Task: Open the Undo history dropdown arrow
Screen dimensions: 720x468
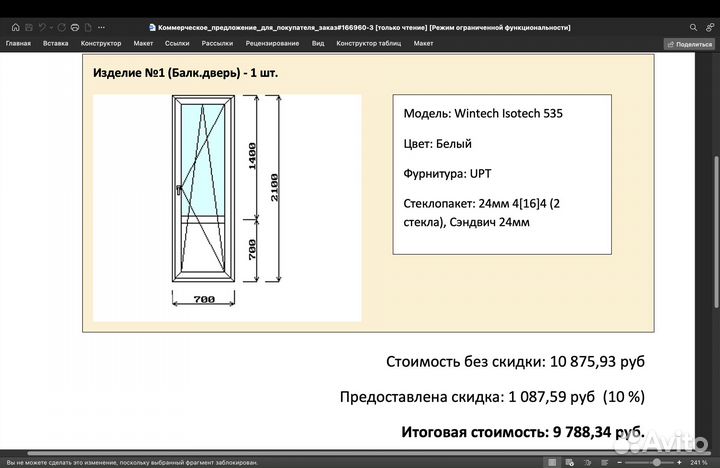Action: click(x=51, y=28)
